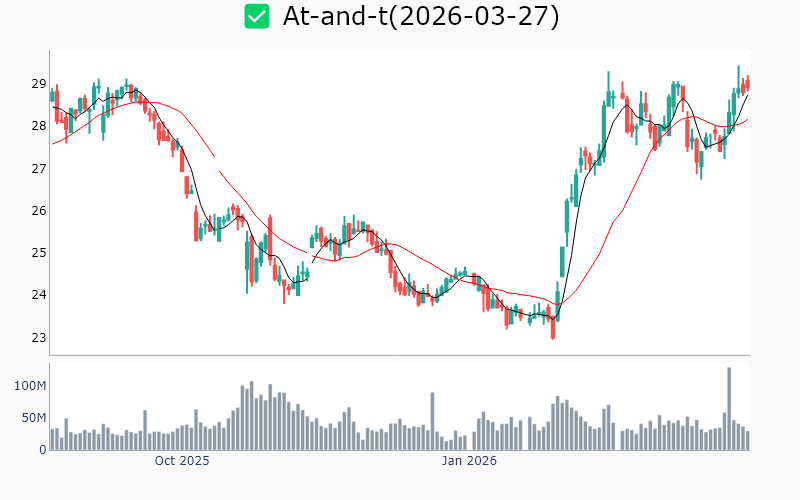Click the green checkmark icon beside the title
This screenshot has height=500, width=800.
(257, 16)
